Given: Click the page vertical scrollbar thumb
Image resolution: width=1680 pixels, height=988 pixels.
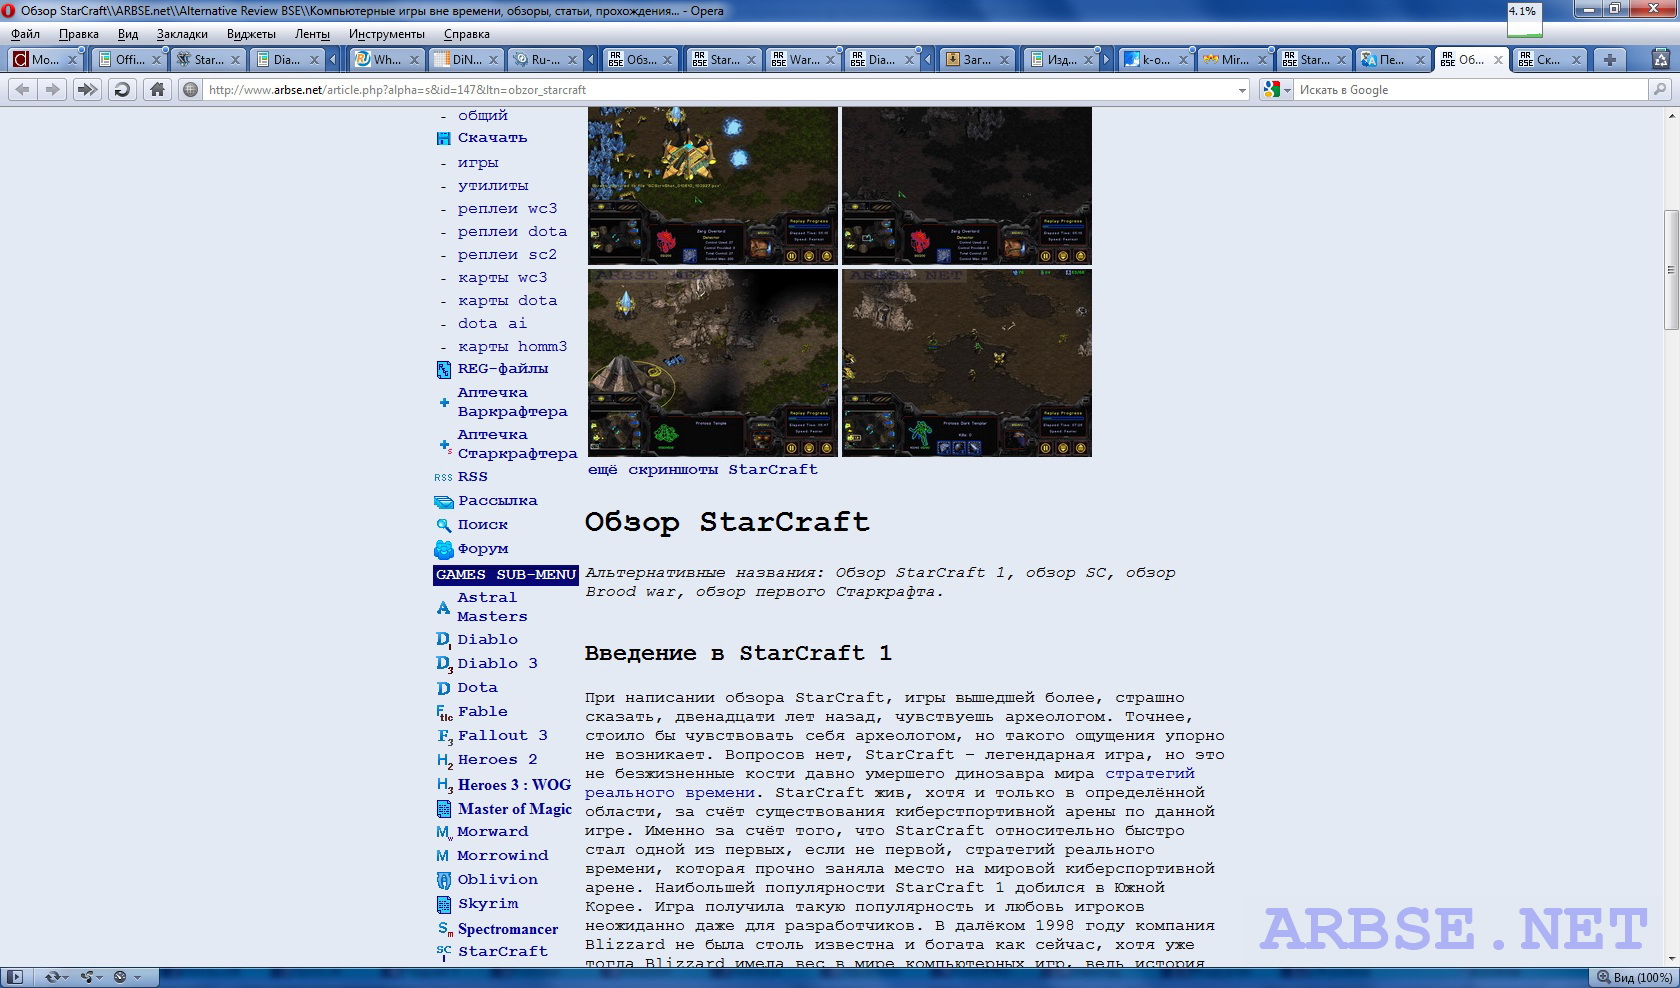Looking at the screenshot, I should 1671,270.
